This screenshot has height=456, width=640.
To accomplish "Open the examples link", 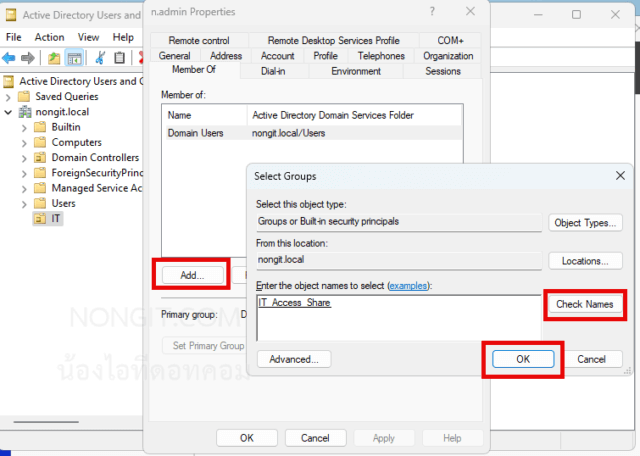I will pos(408,286).
